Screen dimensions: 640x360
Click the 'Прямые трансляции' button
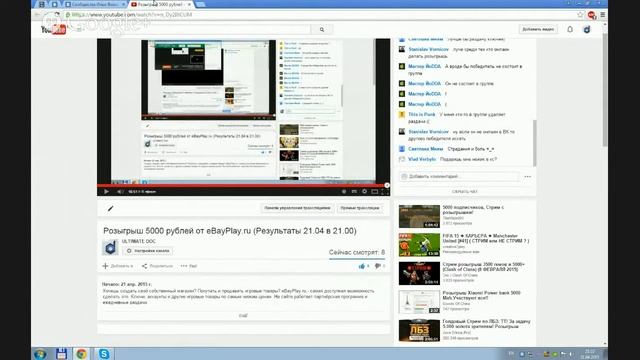click(360, 208)
